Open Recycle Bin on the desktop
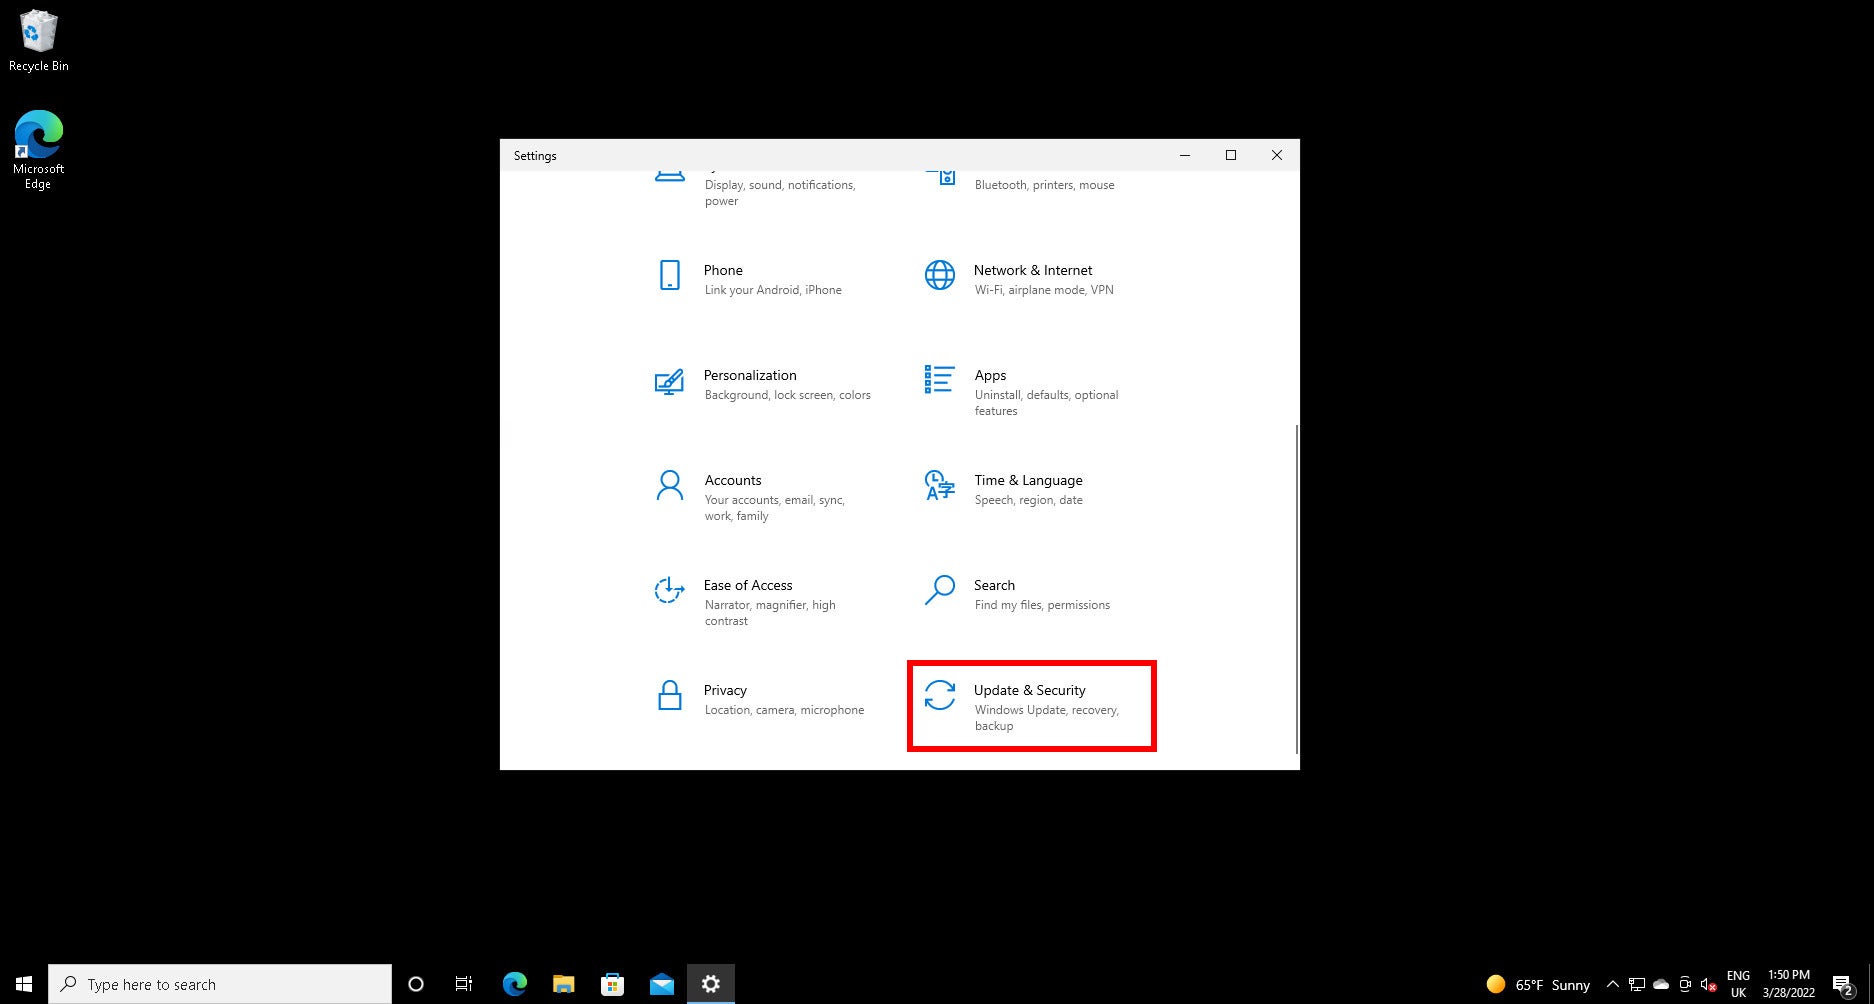Image resolution: width=1874 pixels, height=1004 pixels. [38, 41]
